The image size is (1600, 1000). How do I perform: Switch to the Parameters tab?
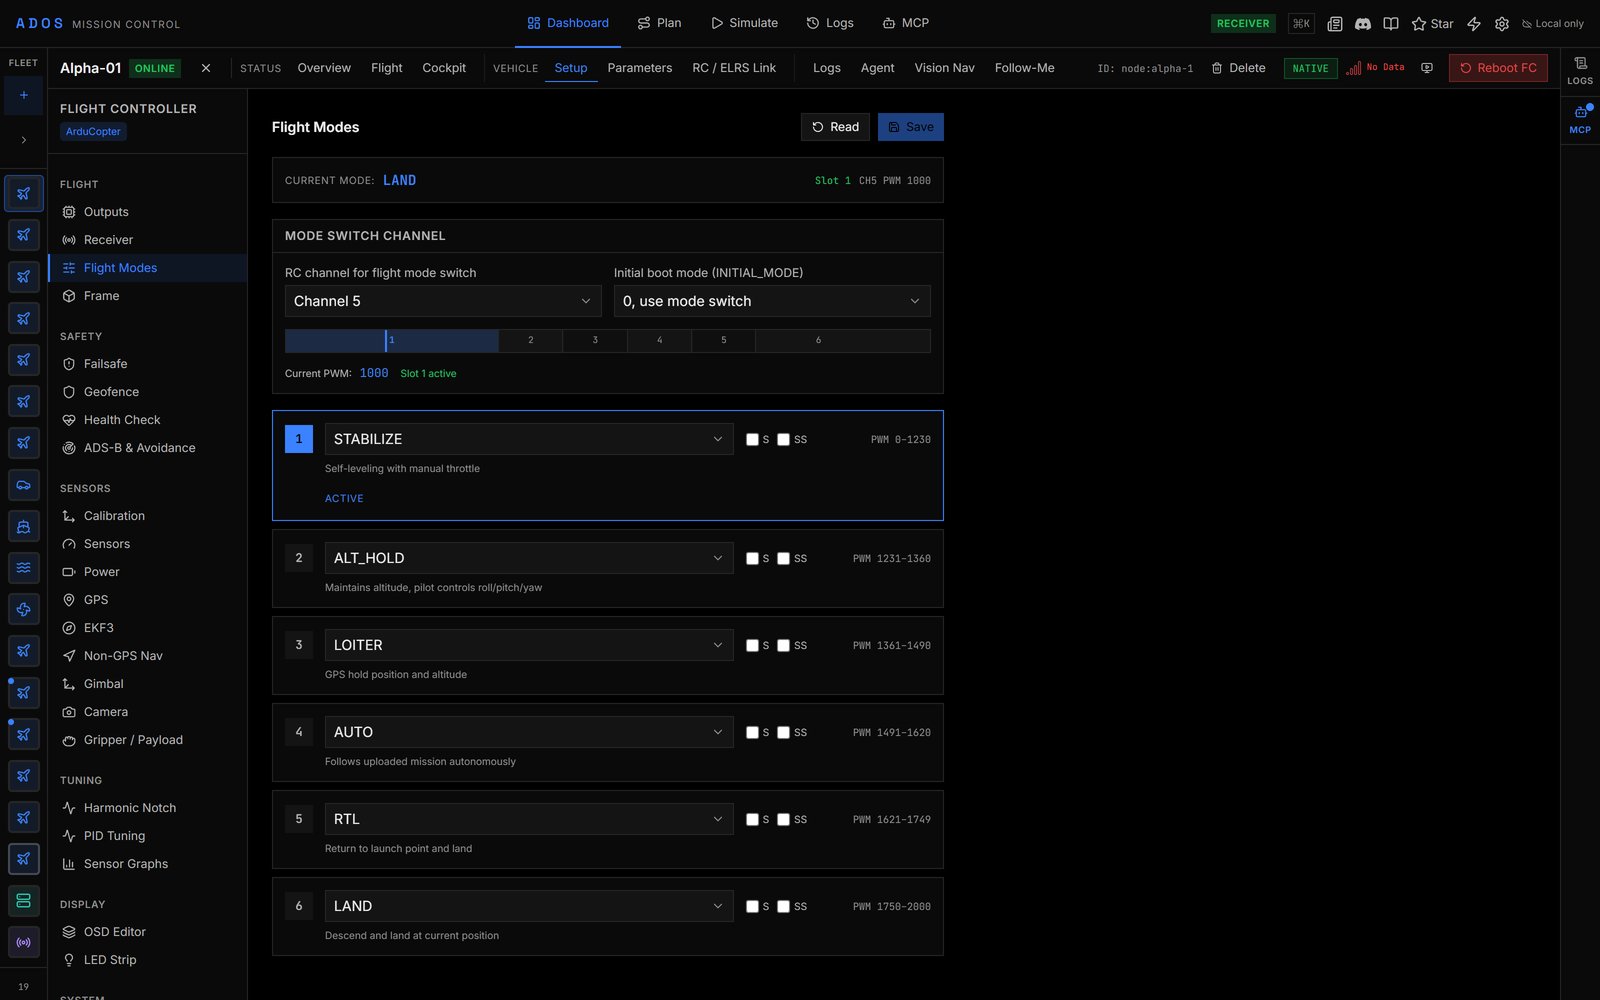(640, 68)
